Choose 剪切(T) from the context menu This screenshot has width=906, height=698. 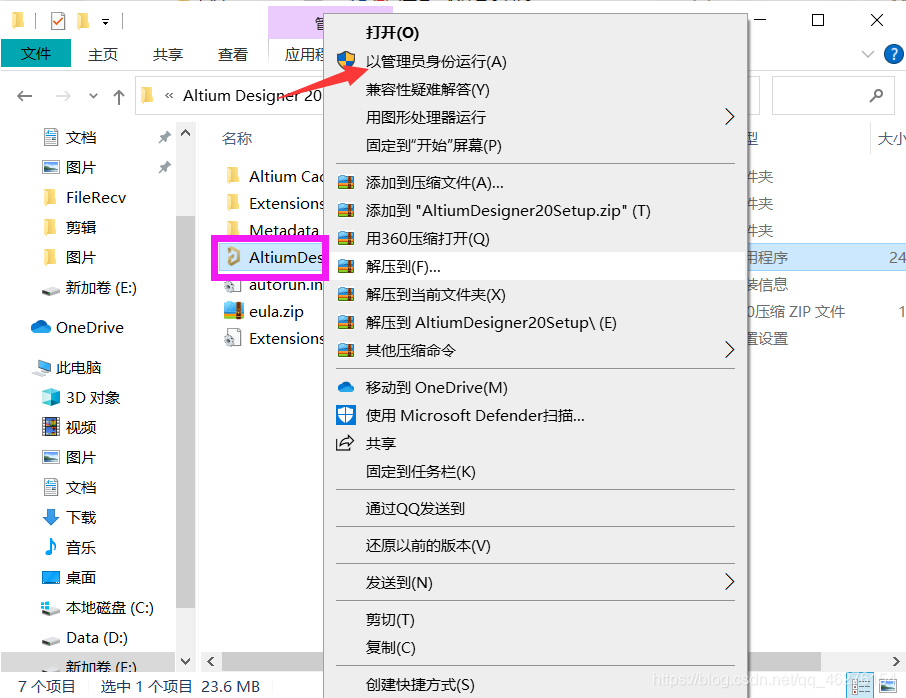click(390, 620)
